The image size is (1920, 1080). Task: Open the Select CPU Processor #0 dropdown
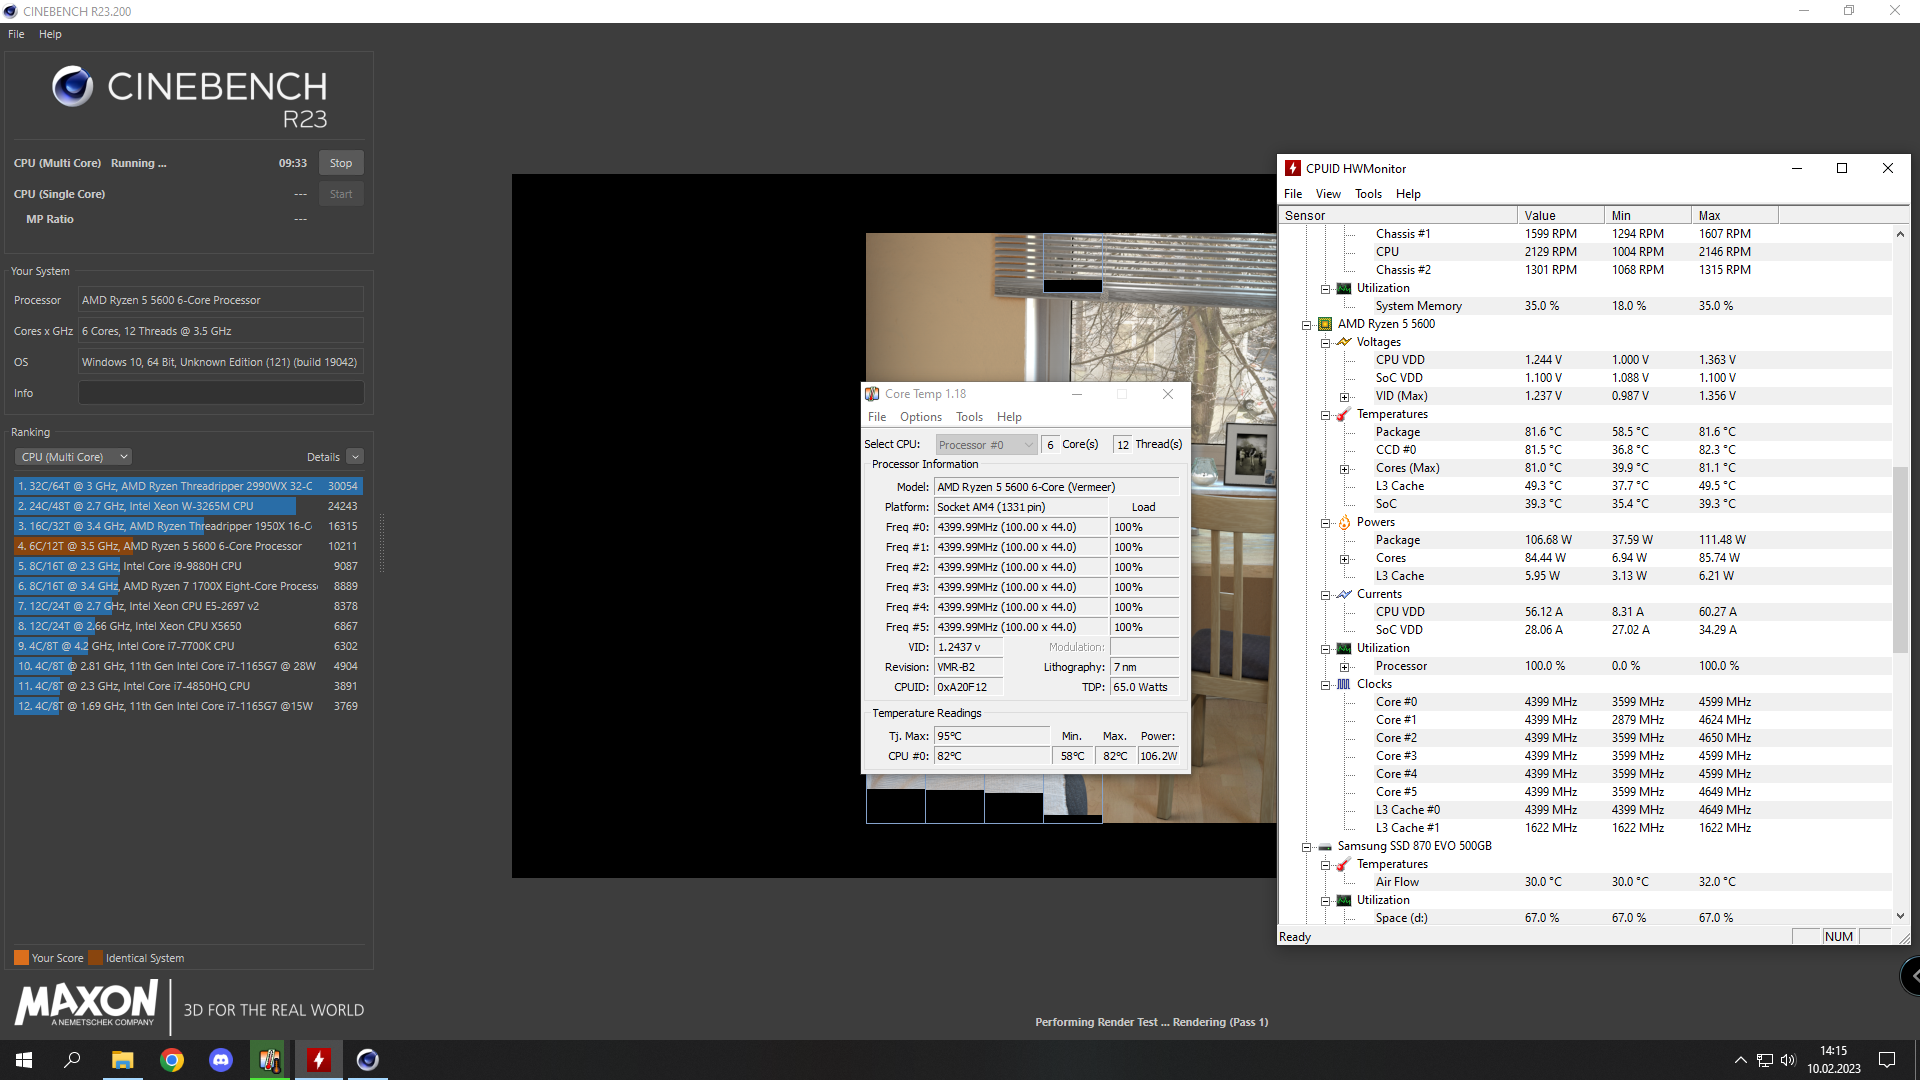click(986, 445)
